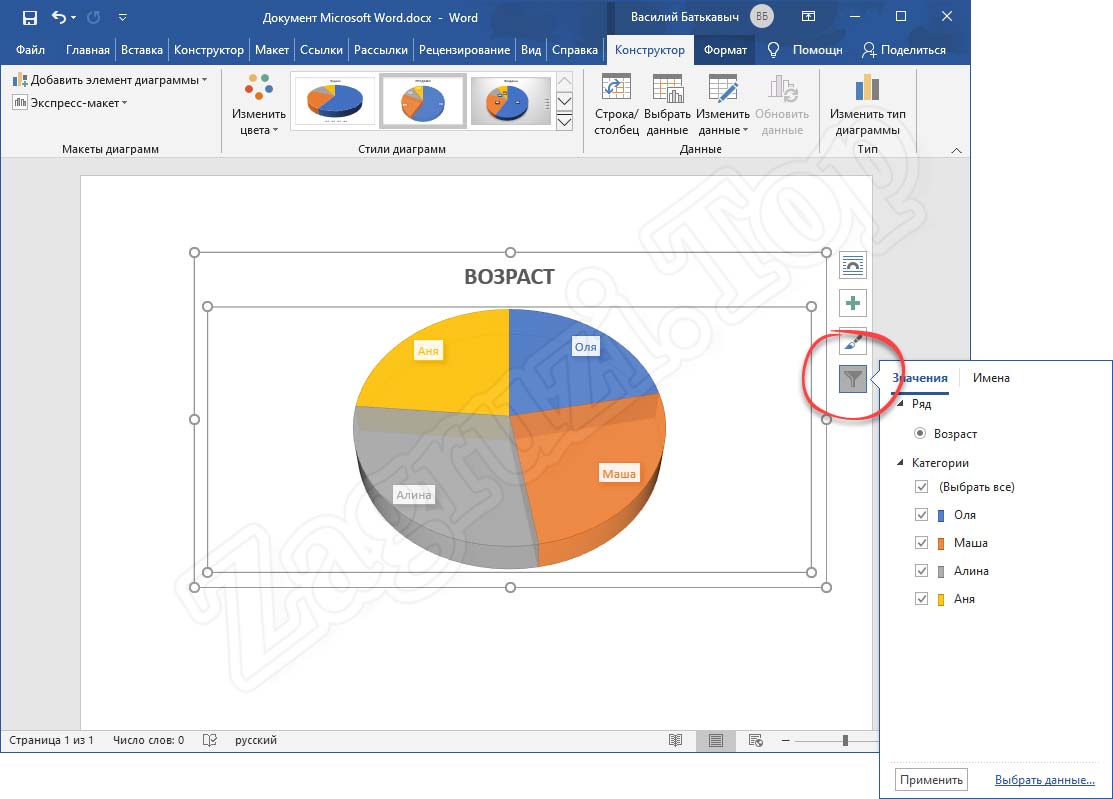The width and height of the screenshot is (1113, 799).
Task: Click the Undo arrow icon
Action: 58,17
